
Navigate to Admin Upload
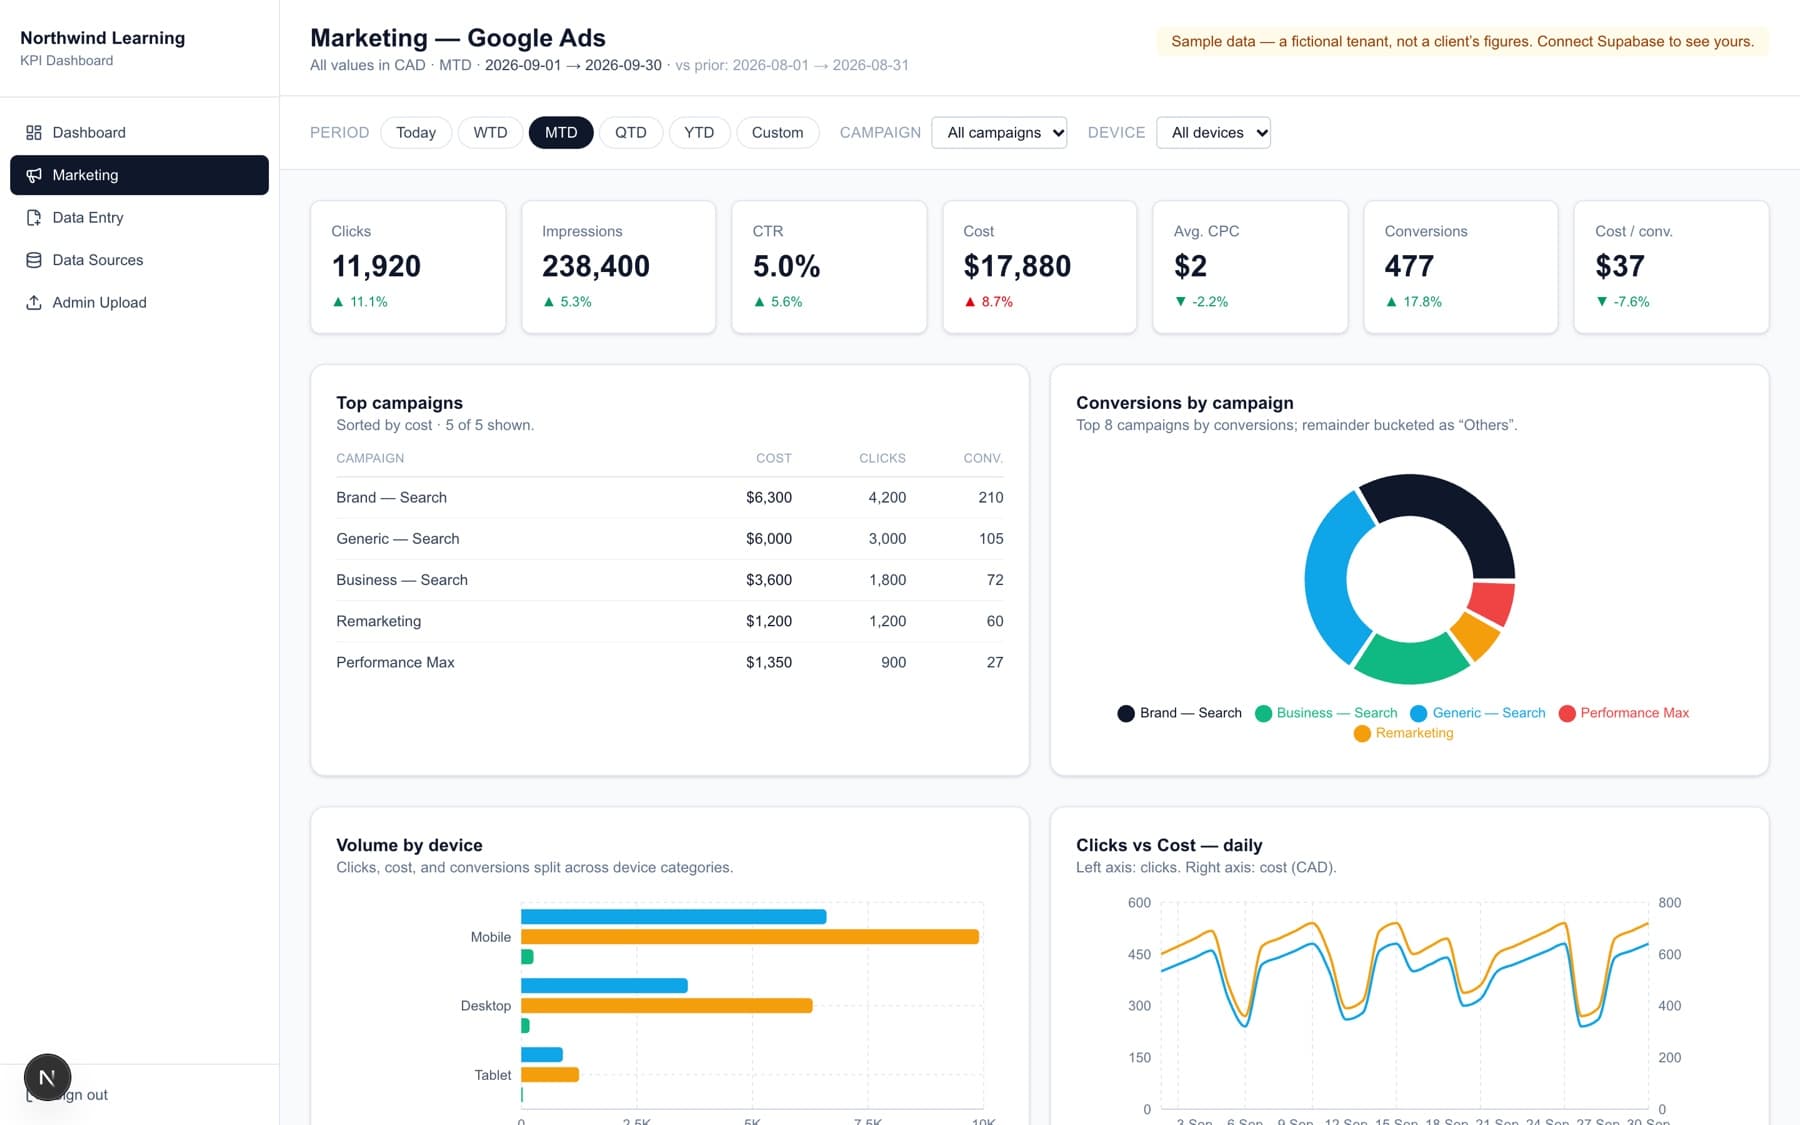click(139, 303)
